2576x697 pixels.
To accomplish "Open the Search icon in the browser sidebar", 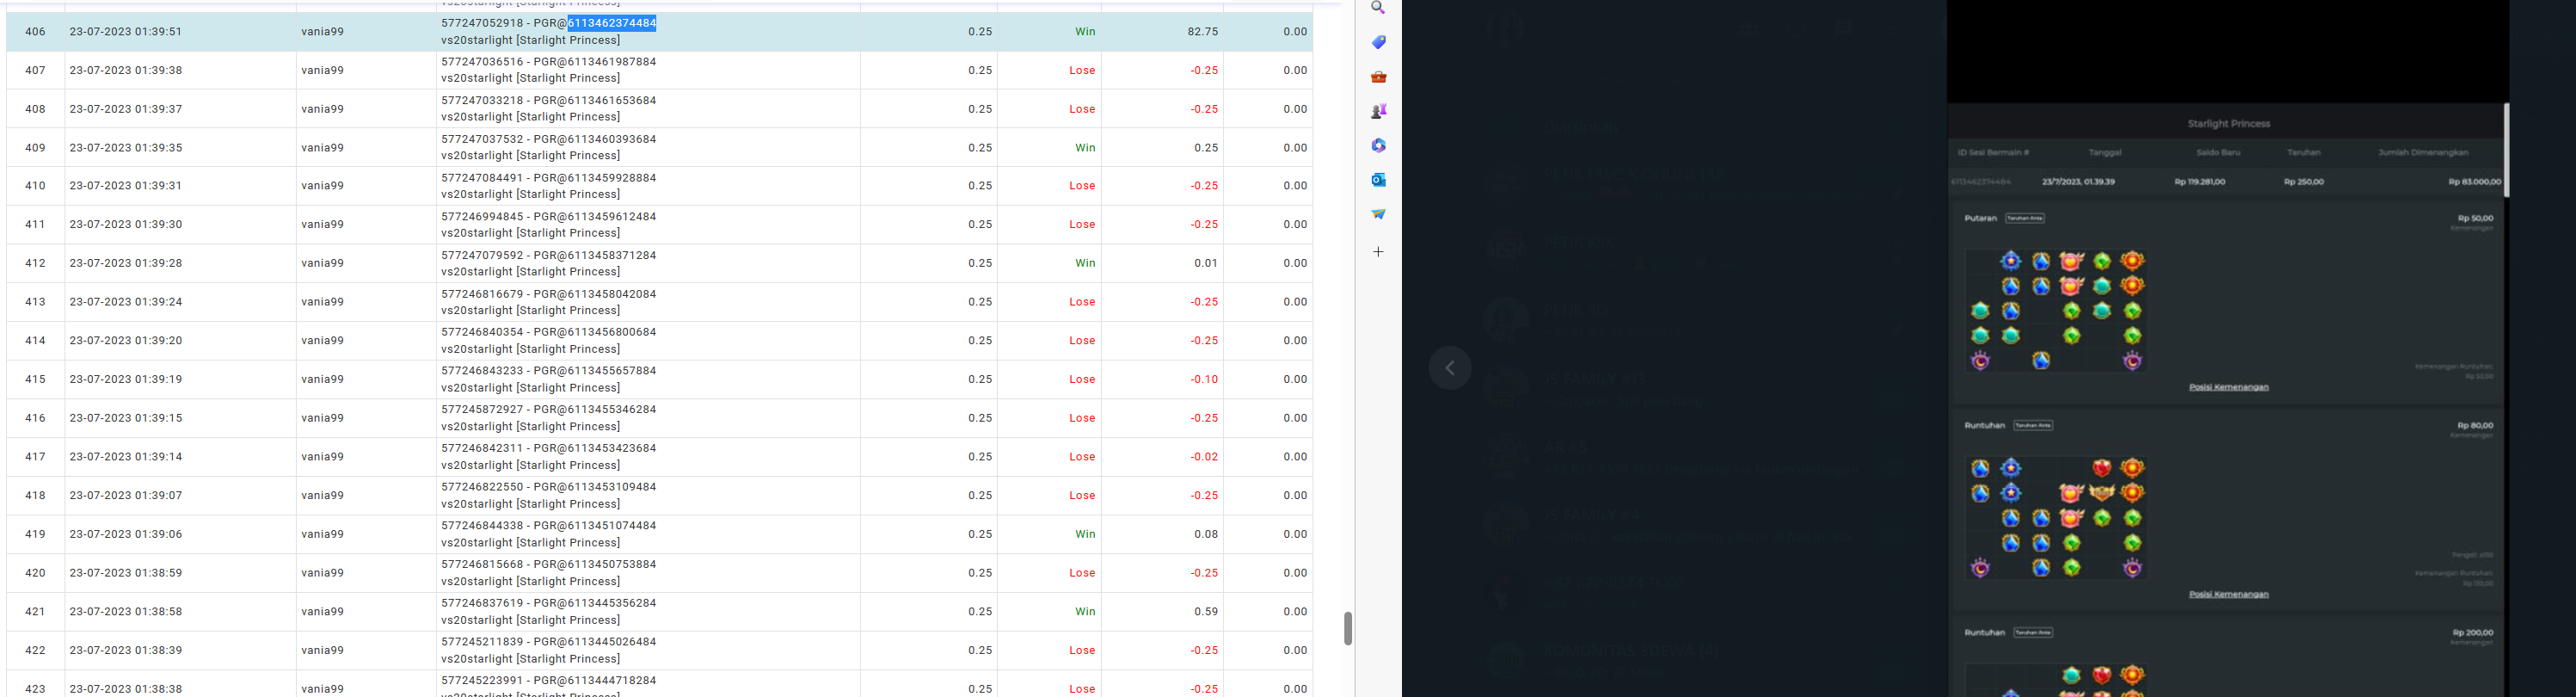I will (x=1378, y=7).
